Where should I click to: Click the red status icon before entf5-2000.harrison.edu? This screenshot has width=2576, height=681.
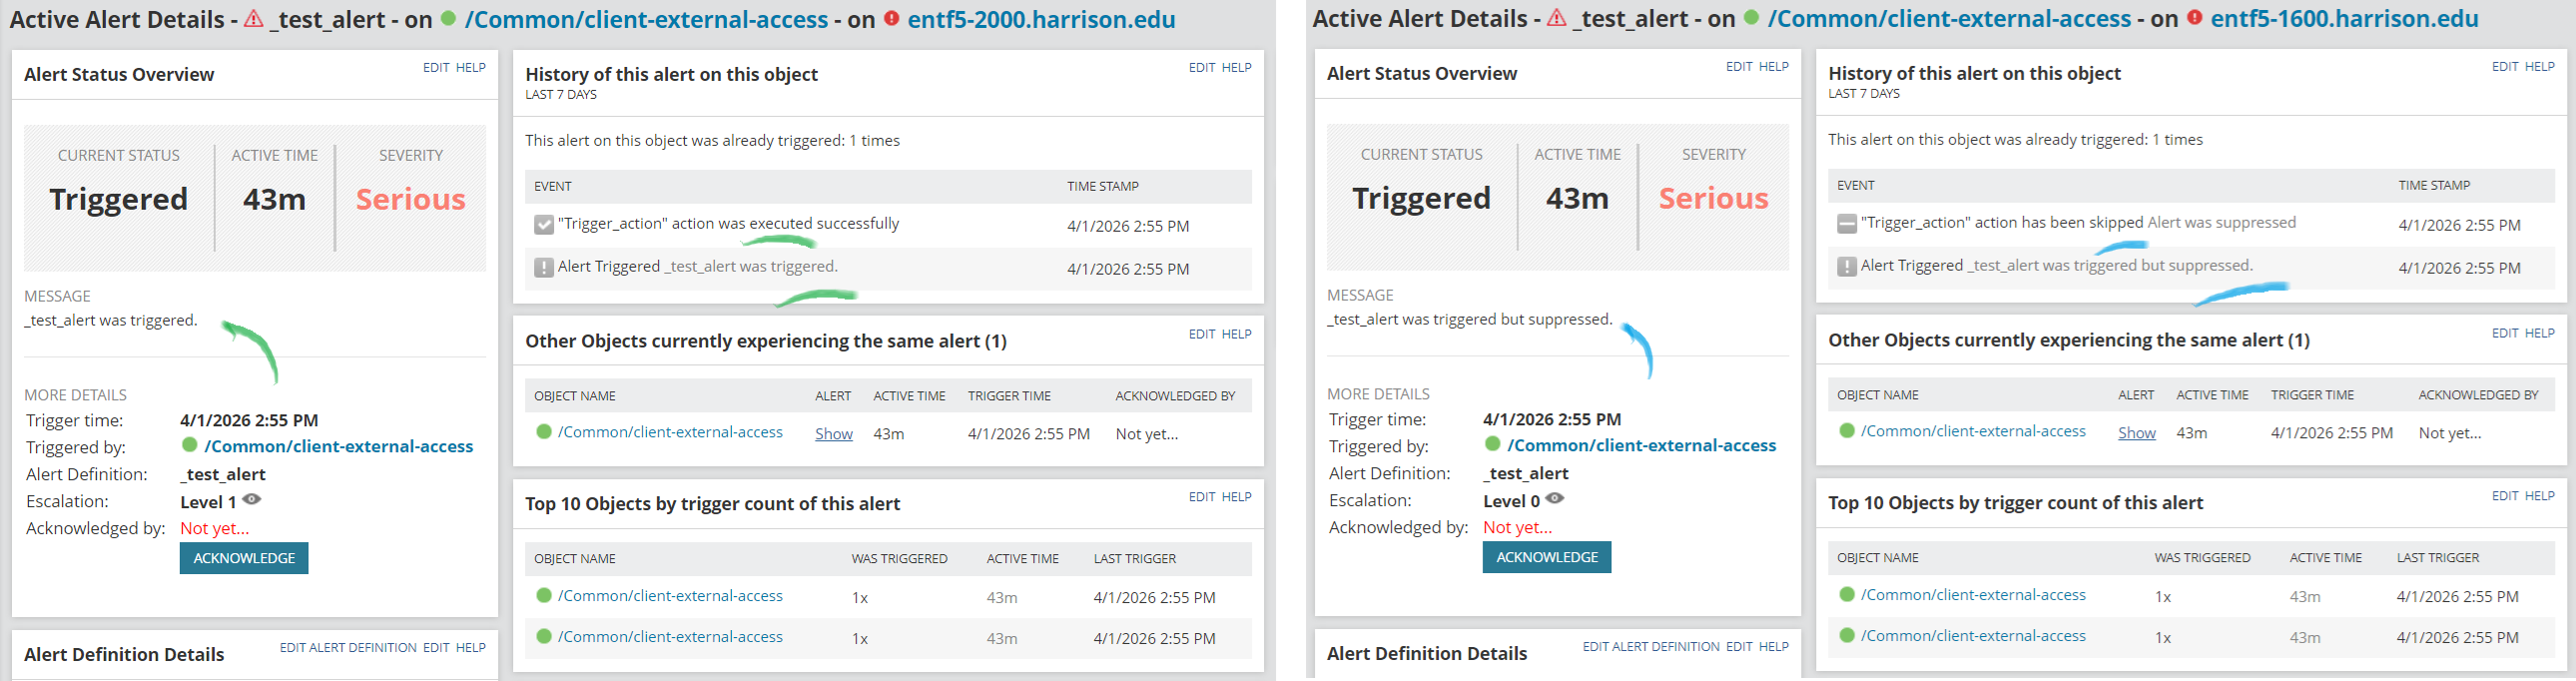click(x=892, y=18)
